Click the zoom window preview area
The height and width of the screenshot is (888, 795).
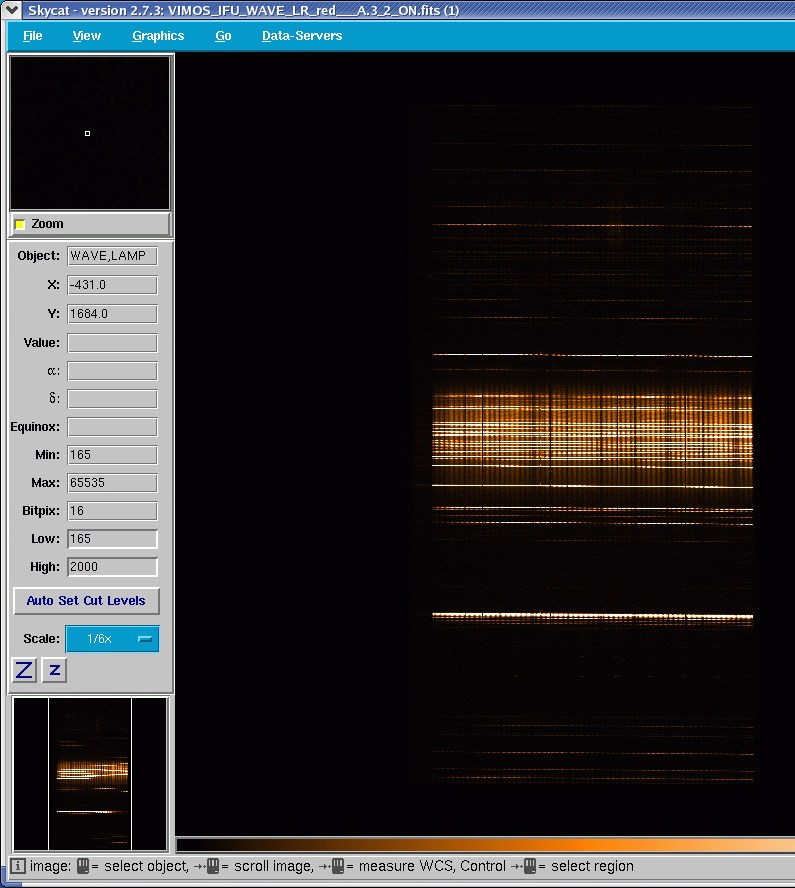point(90,133)
